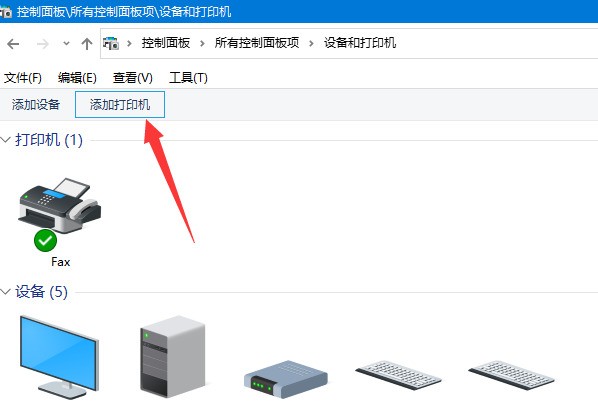Go up one folder level
This screenshot has height=404, width=598.
click(x=87, y=44)
